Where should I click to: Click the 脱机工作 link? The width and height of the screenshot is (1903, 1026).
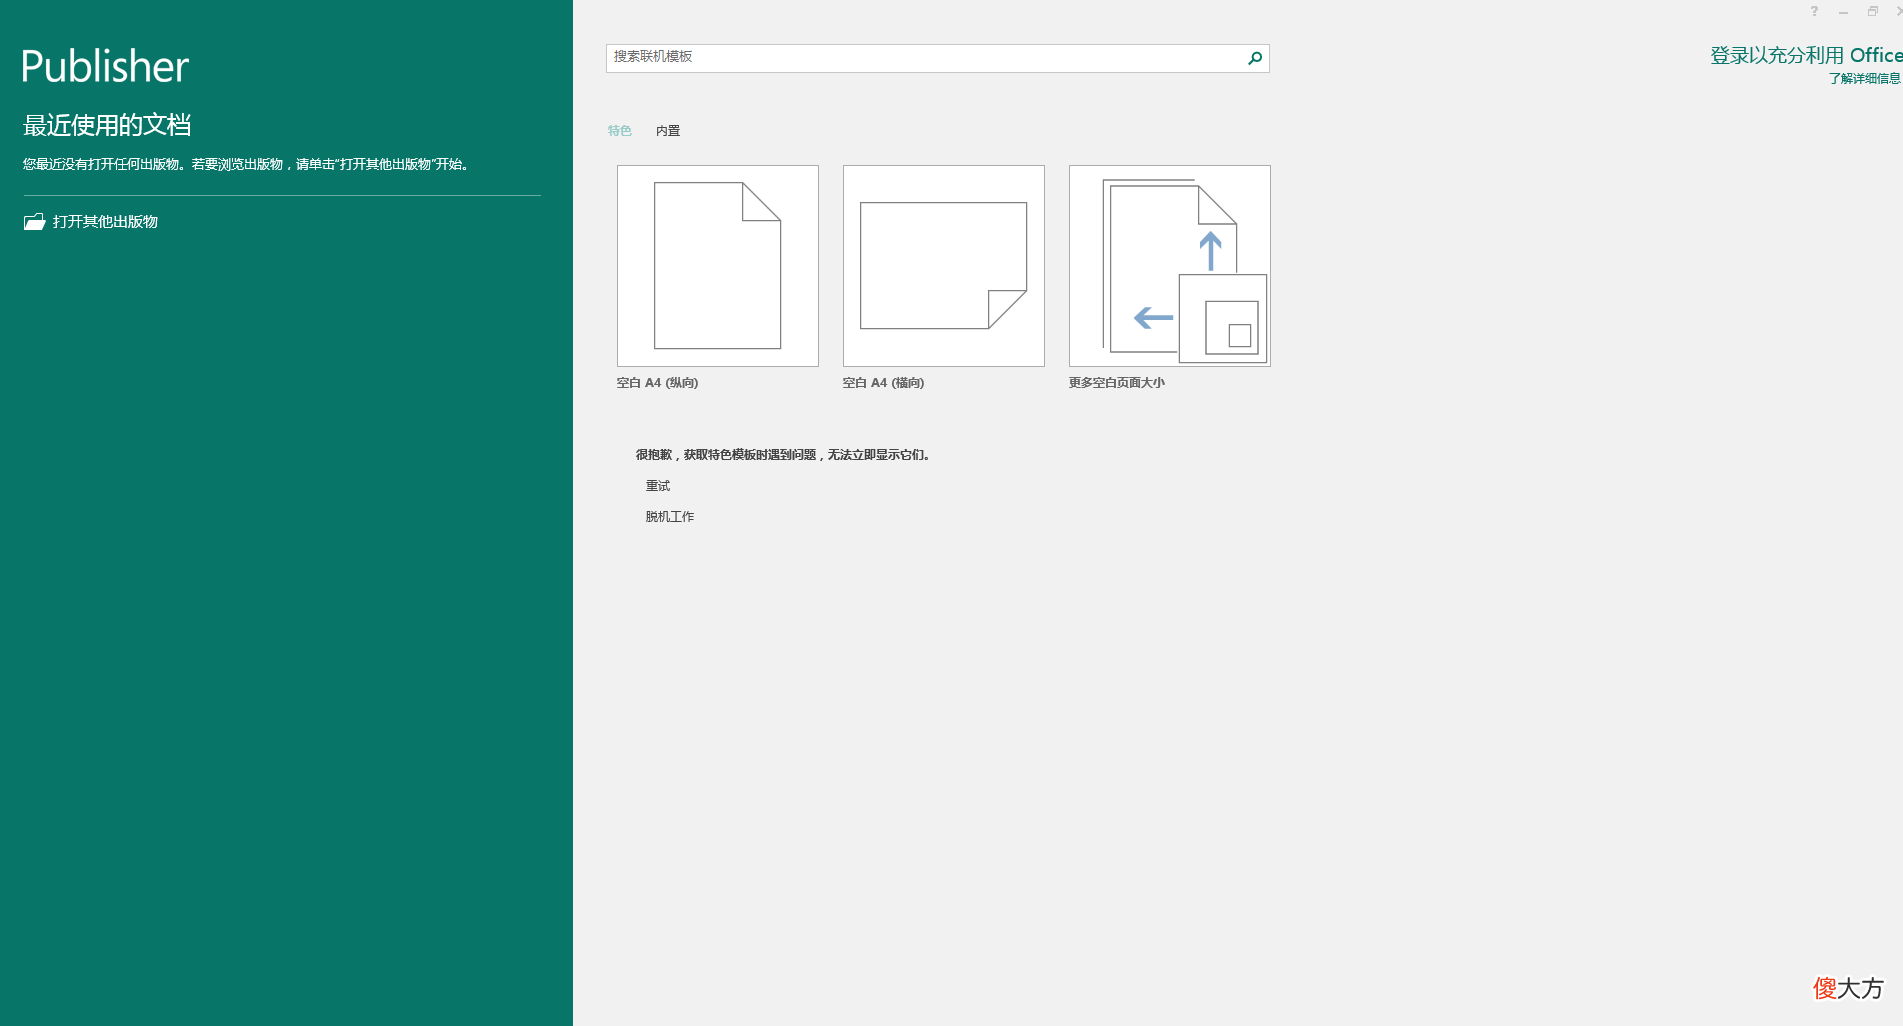click(x=670, y=517)
